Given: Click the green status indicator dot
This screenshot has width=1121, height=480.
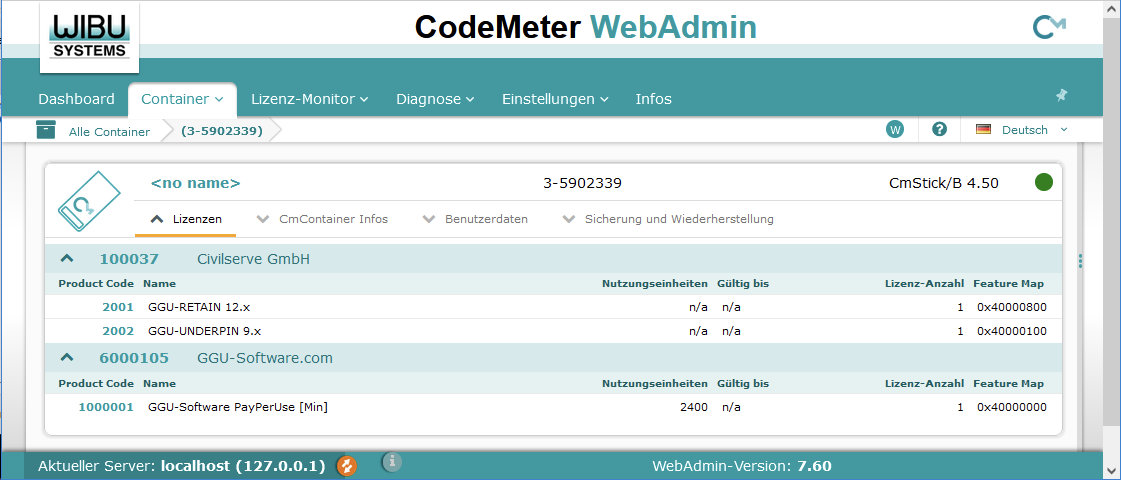Looking at the screenshot, I should point(1044,183).
